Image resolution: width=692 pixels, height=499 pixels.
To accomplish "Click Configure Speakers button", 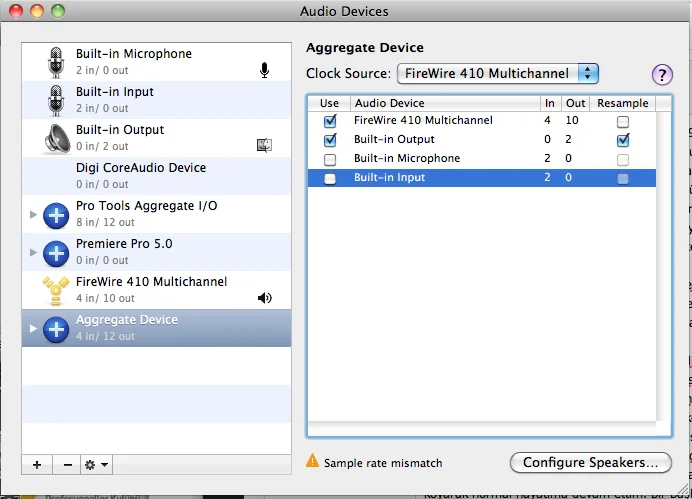I will click(590, 462).
